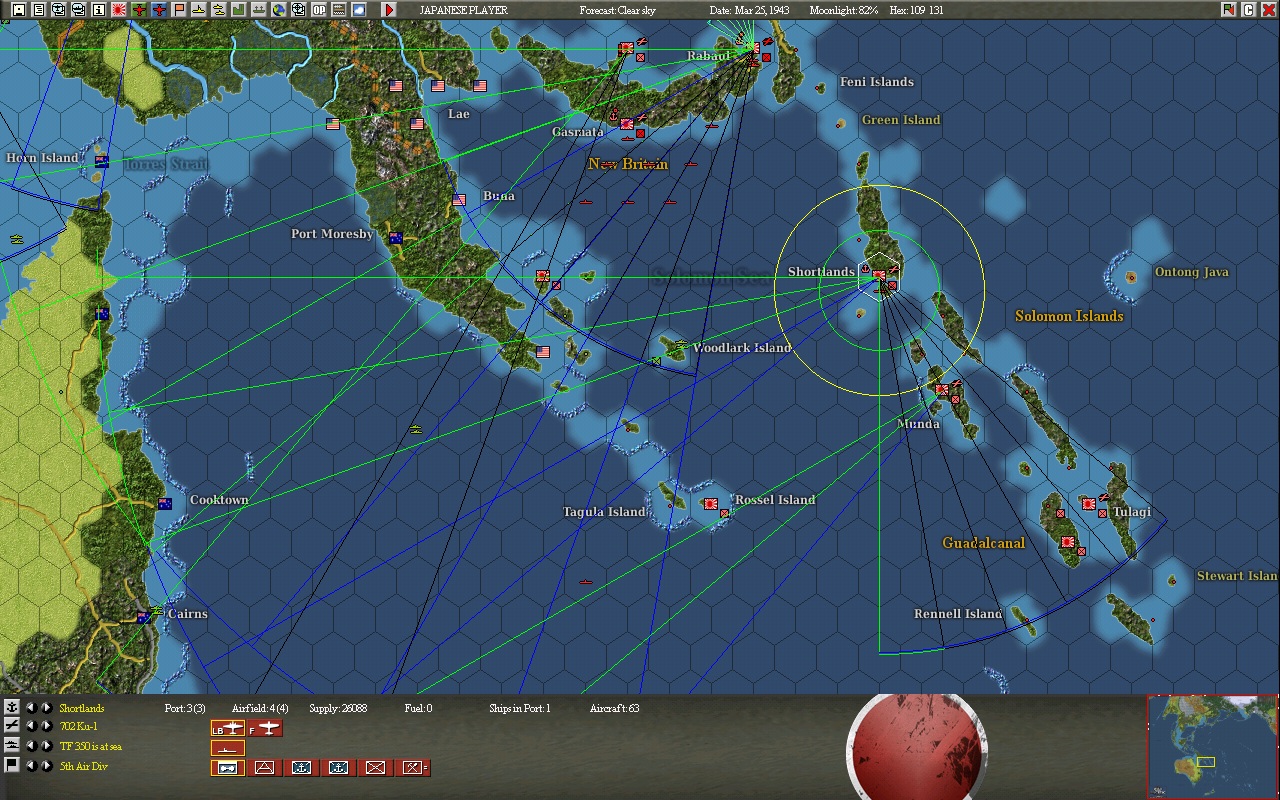1280x800 pixels.
Task: Click the anchor base icon beside Shortlands
Action: pyautogui.click(x=11, y=708)
